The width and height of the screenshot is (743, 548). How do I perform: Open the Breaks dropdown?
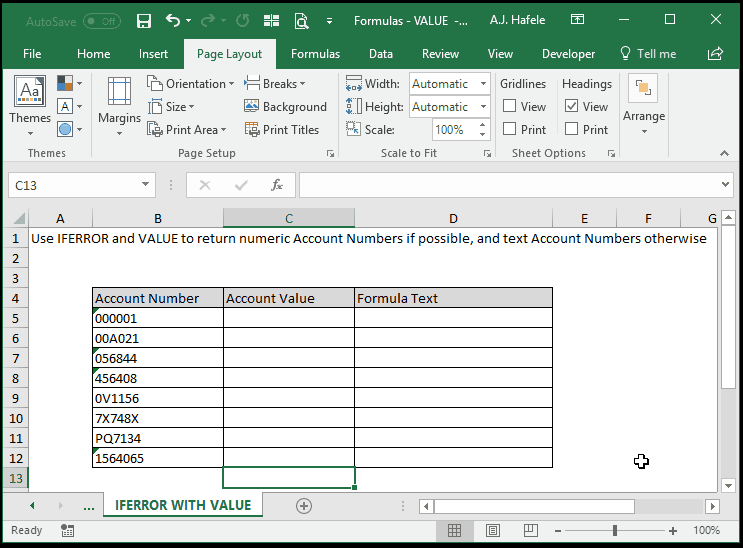pyautogui.click(x=274, y=83)
